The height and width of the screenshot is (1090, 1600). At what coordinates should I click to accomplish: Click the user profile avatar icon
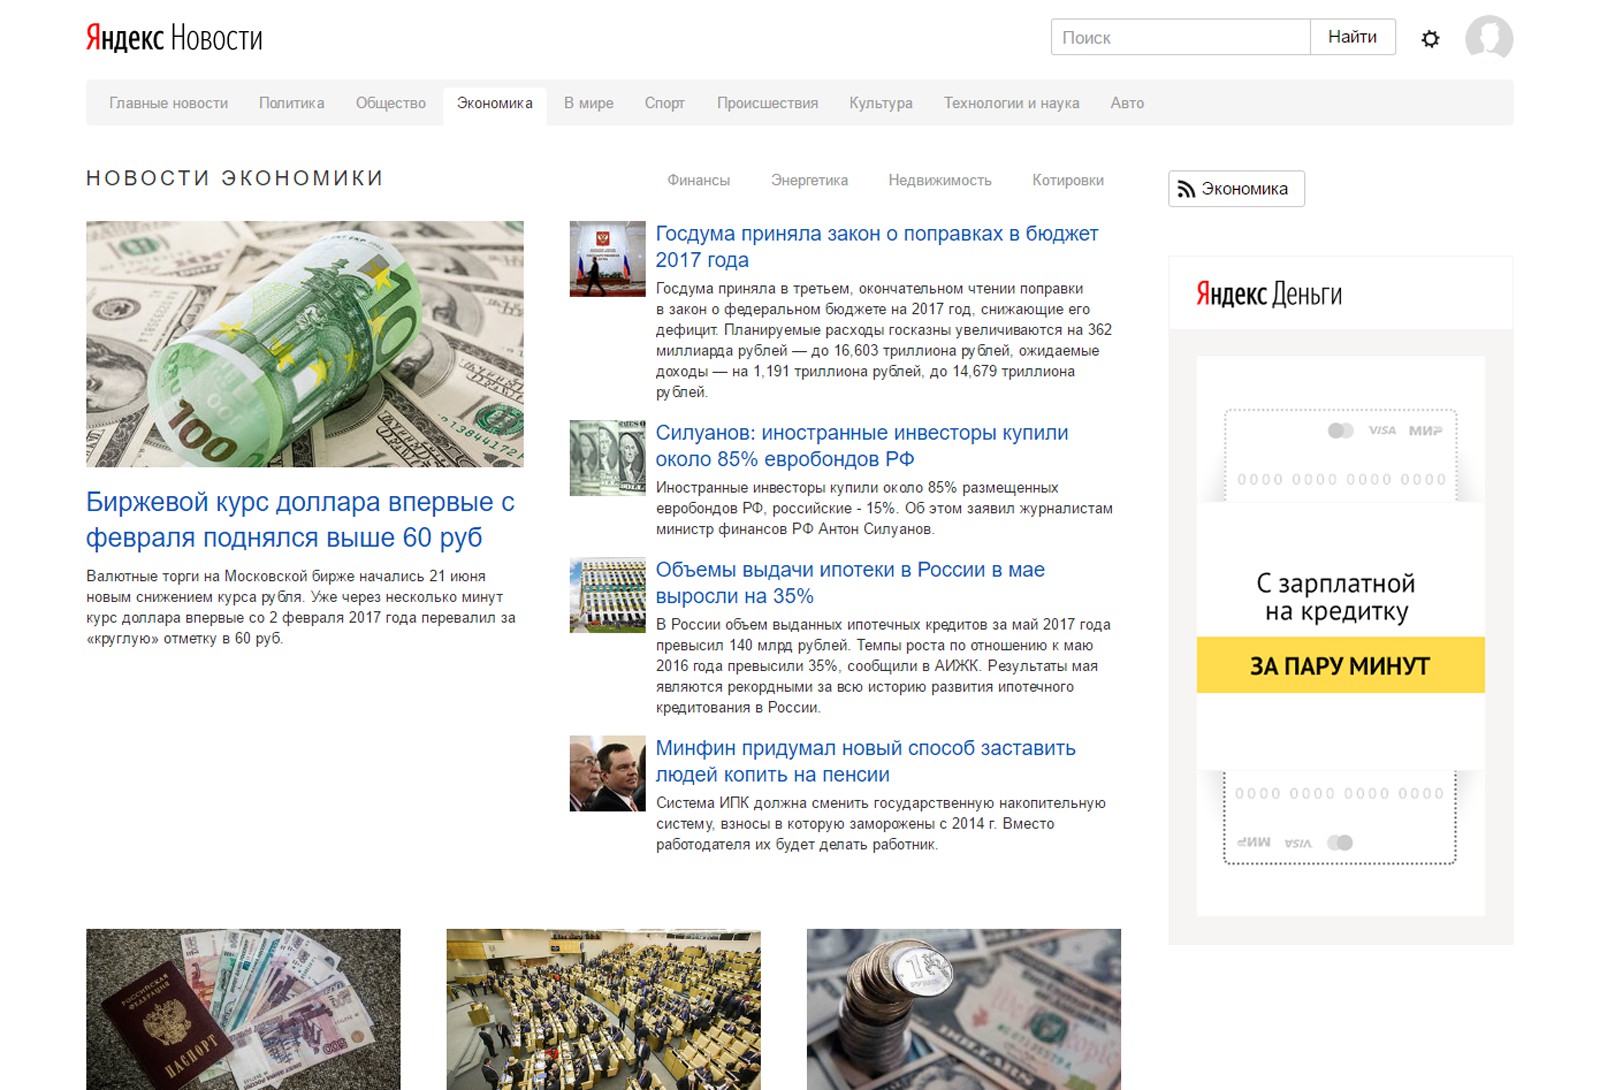pos(1489,38)
